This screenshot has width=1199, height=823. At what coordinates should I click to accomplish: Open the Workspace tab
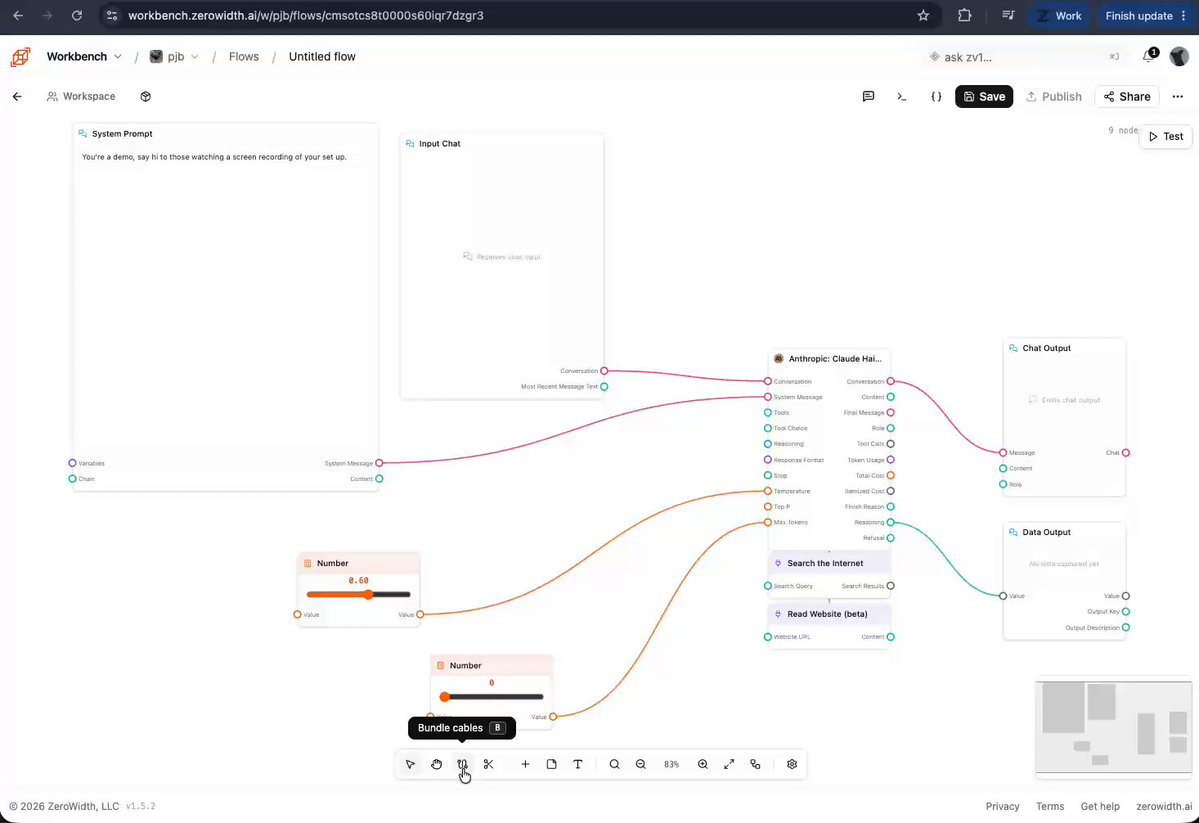(81, 96)
